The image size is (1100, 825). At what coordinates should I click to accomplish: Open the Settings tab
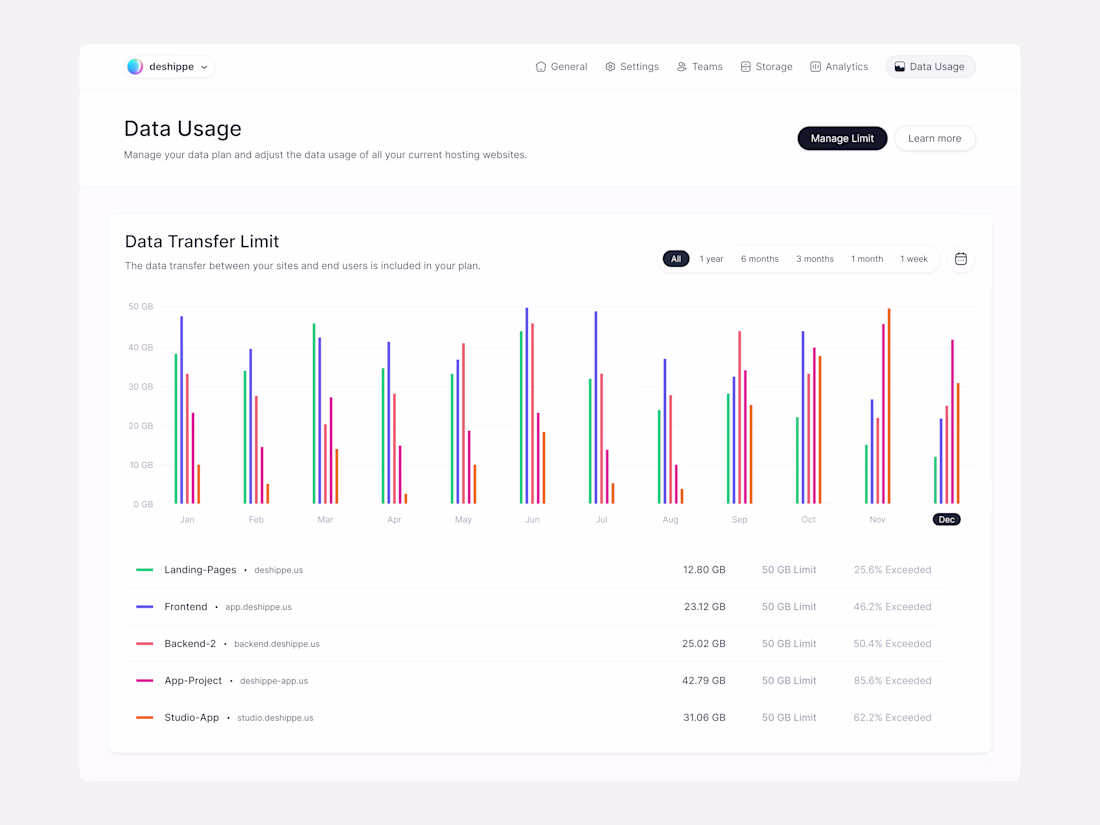(632, 67)
